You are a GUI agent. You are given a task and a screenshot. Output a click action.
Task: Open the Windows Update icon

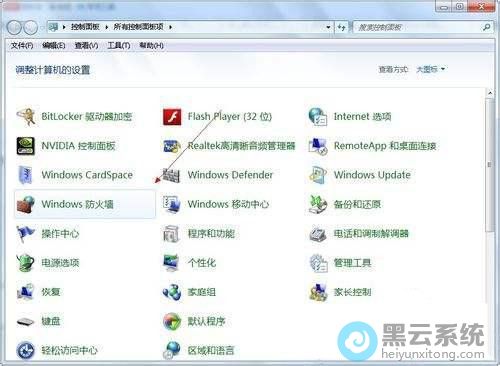pyautogui.click(x=318, y=175)
